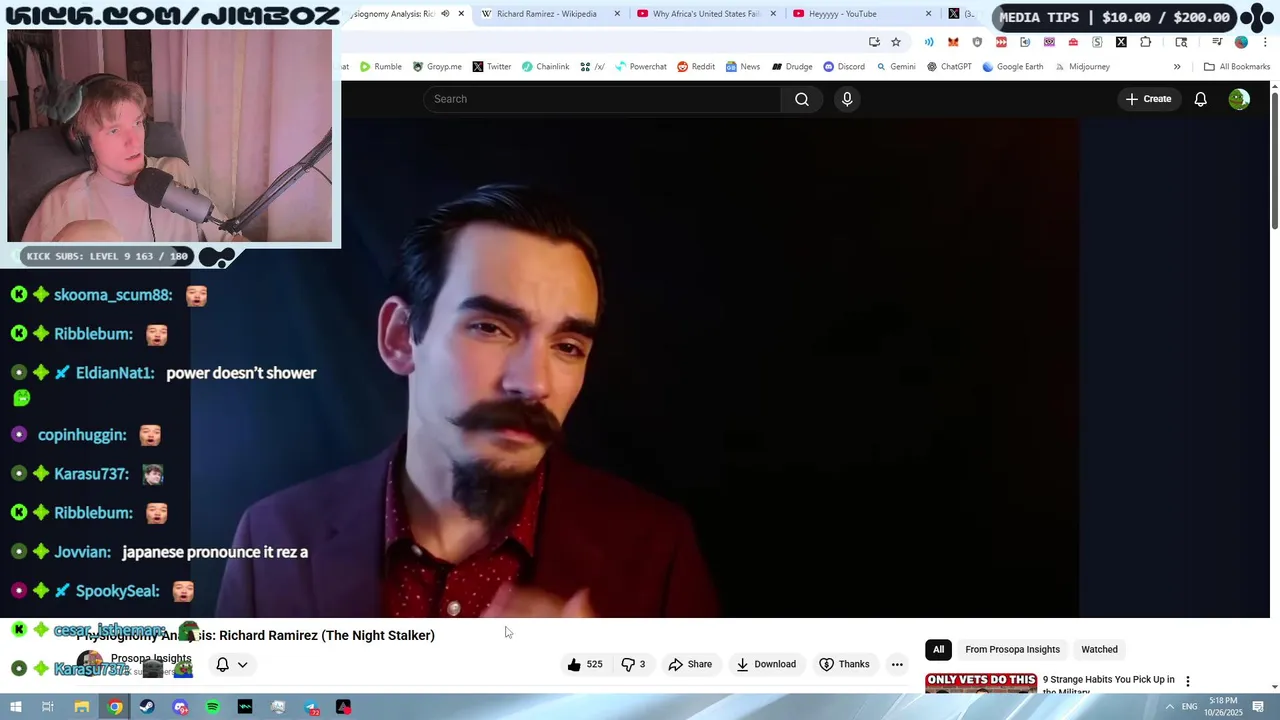Click the ENG language indicator

[x=1189, y=707]
